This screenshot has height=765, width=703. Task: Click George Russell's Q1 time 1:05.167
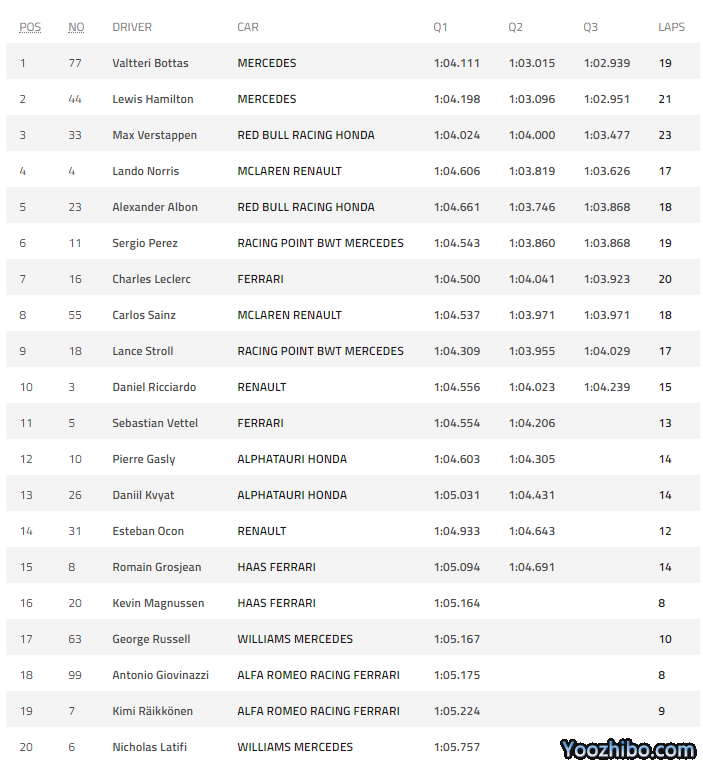click(457, 639)
